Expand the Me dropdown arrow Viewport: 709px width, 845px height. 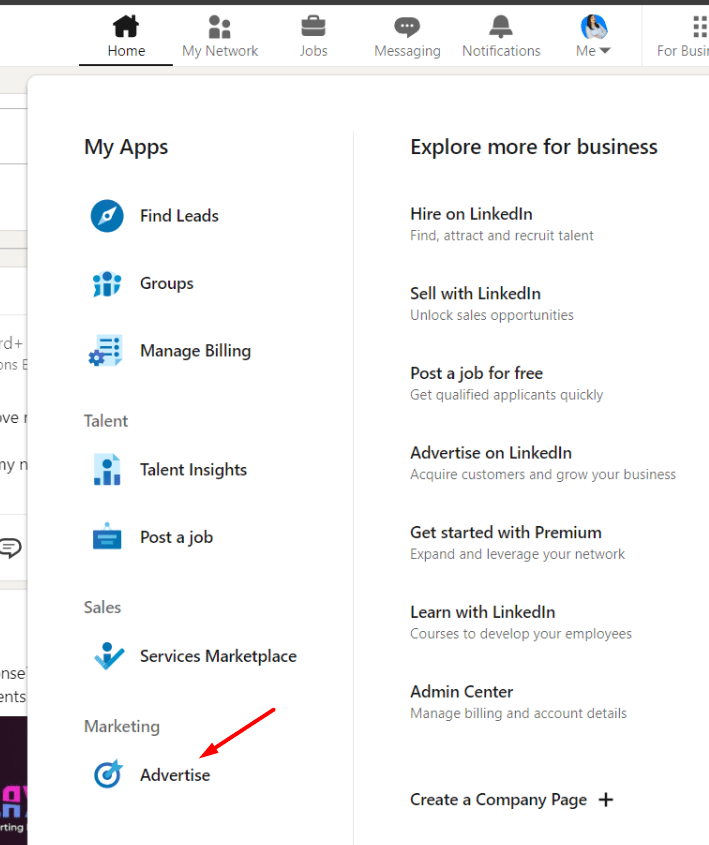tap(604, 51)
